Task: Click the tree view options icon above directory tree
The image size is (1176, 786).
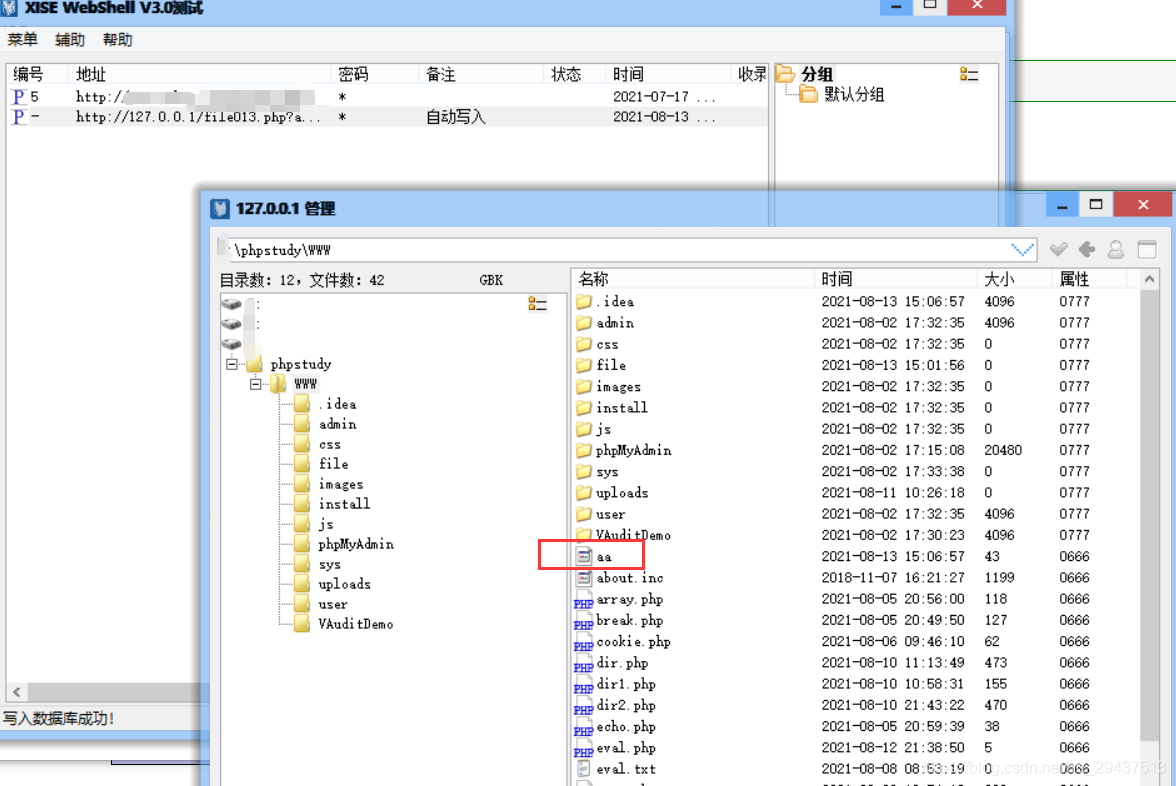Action: click(537, 304)
